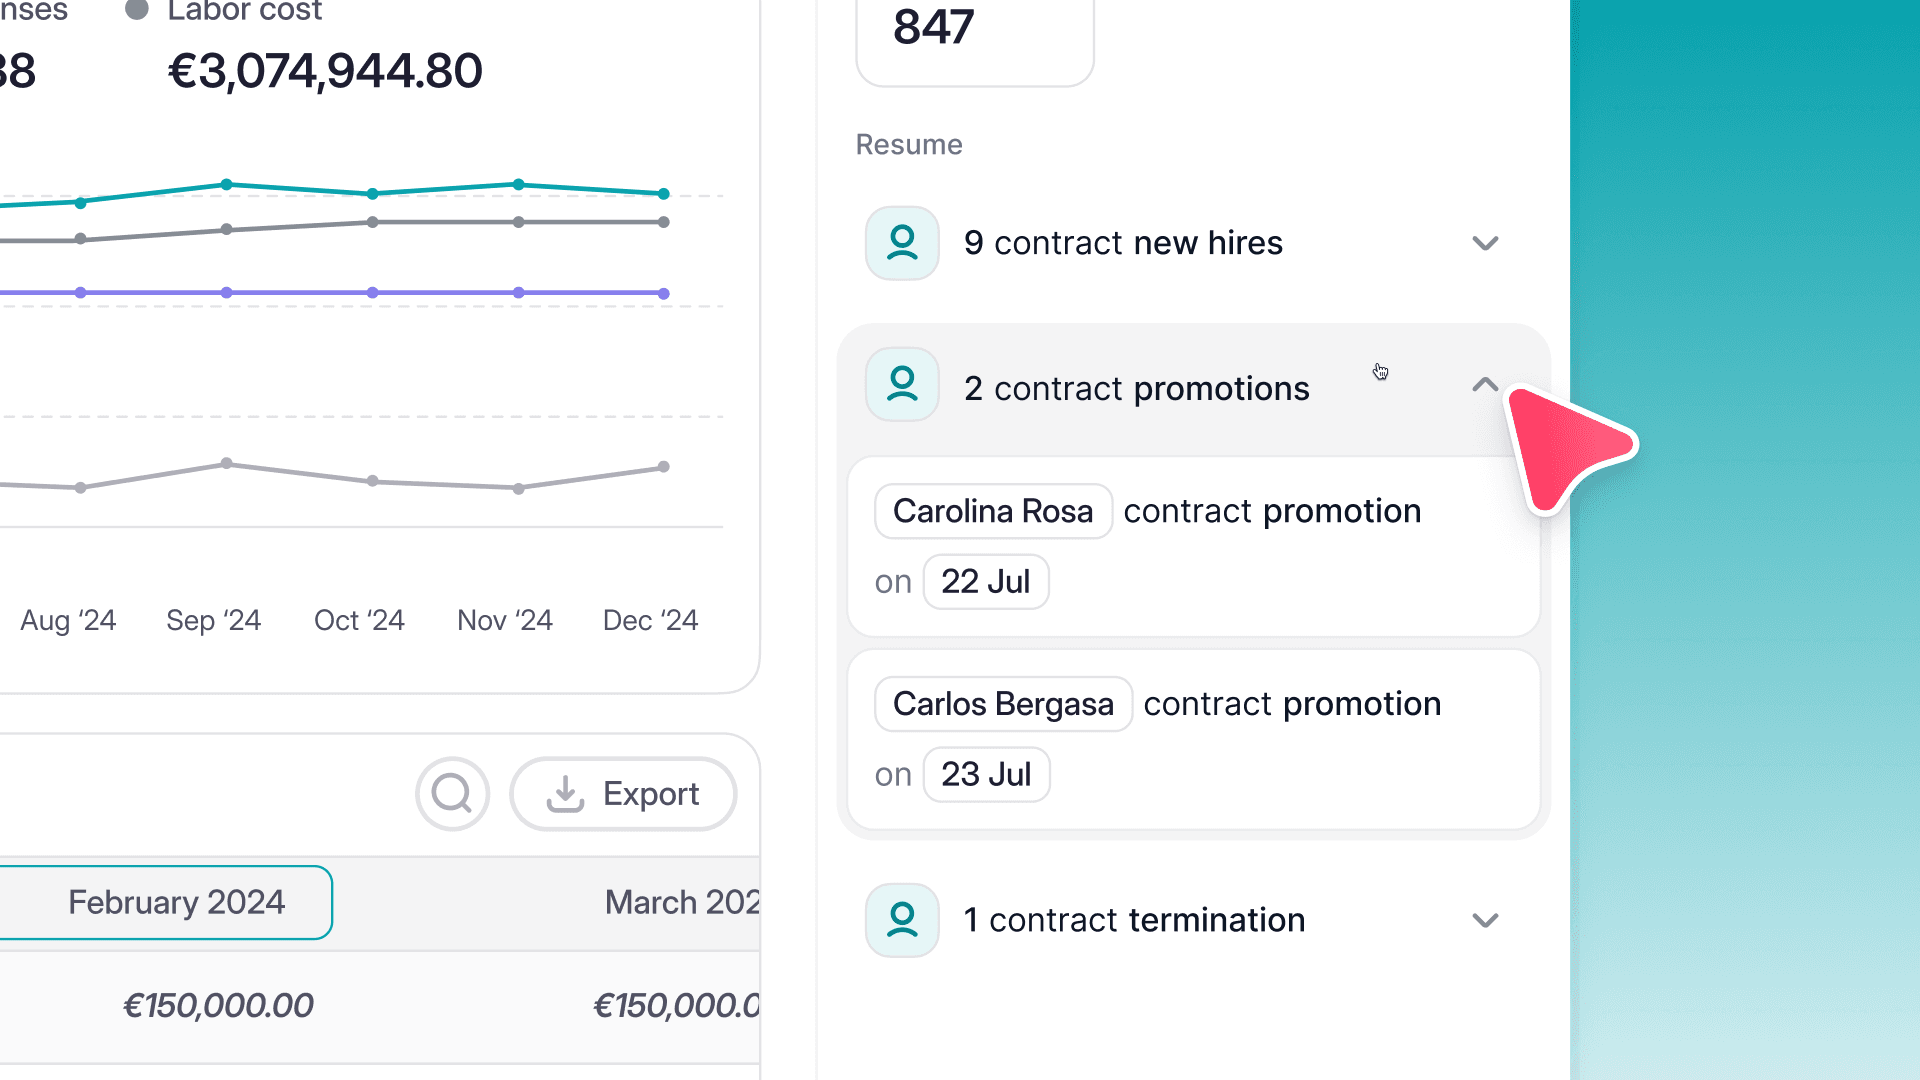
Task: Click the Resume section label
Action: [908, 144]
